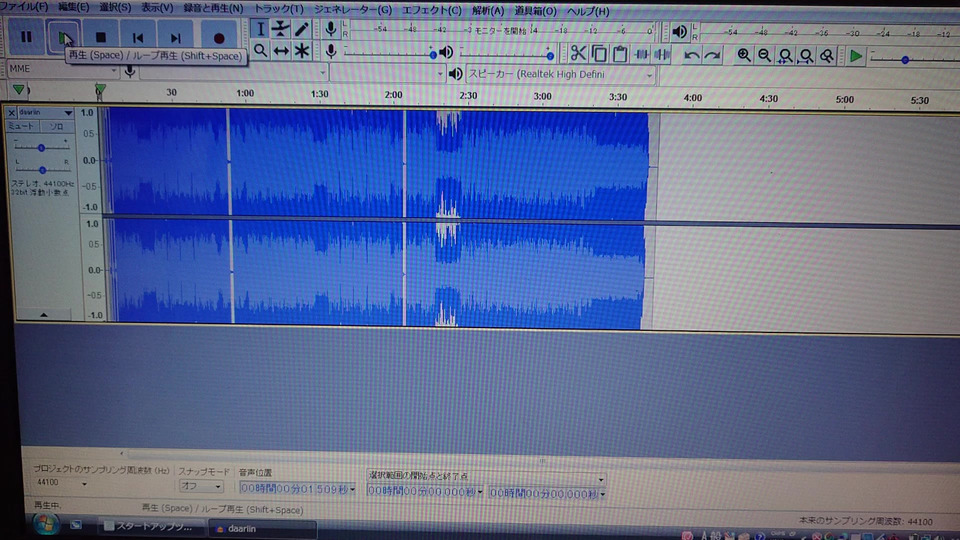Screen dimensions: 960x540
Task: Toggle ミュート on the daarlin track
Action: (x=21, y=126)
